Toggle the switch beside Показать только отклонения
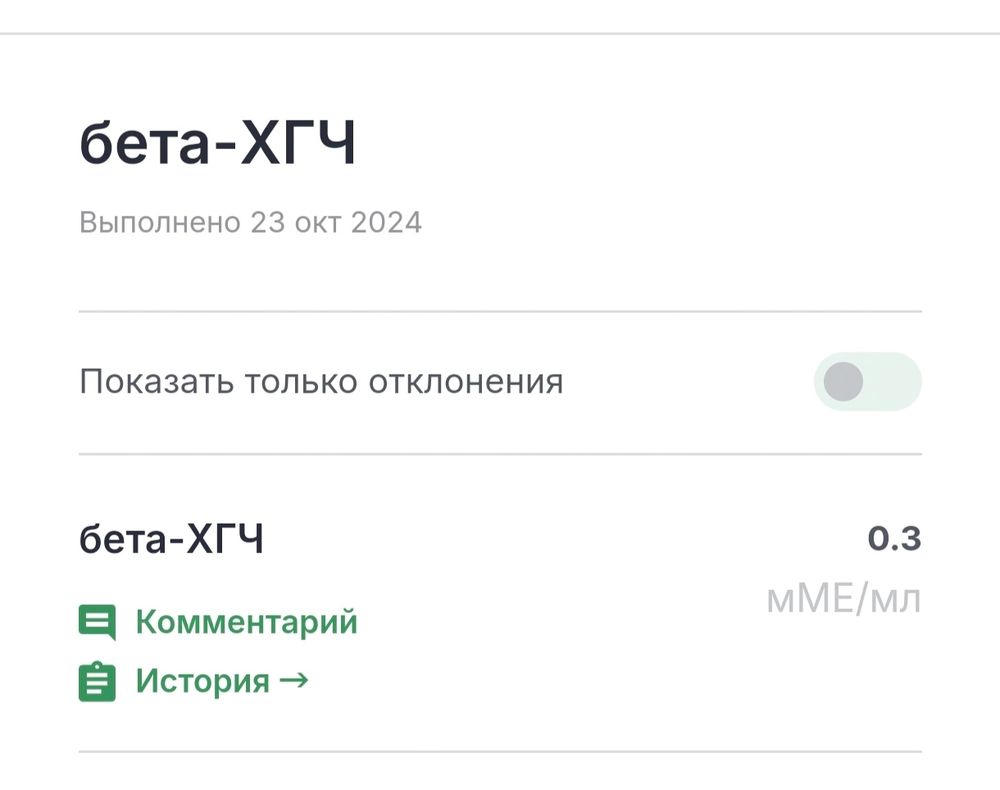The image size is (1000, 790). (x=866, y=381)
